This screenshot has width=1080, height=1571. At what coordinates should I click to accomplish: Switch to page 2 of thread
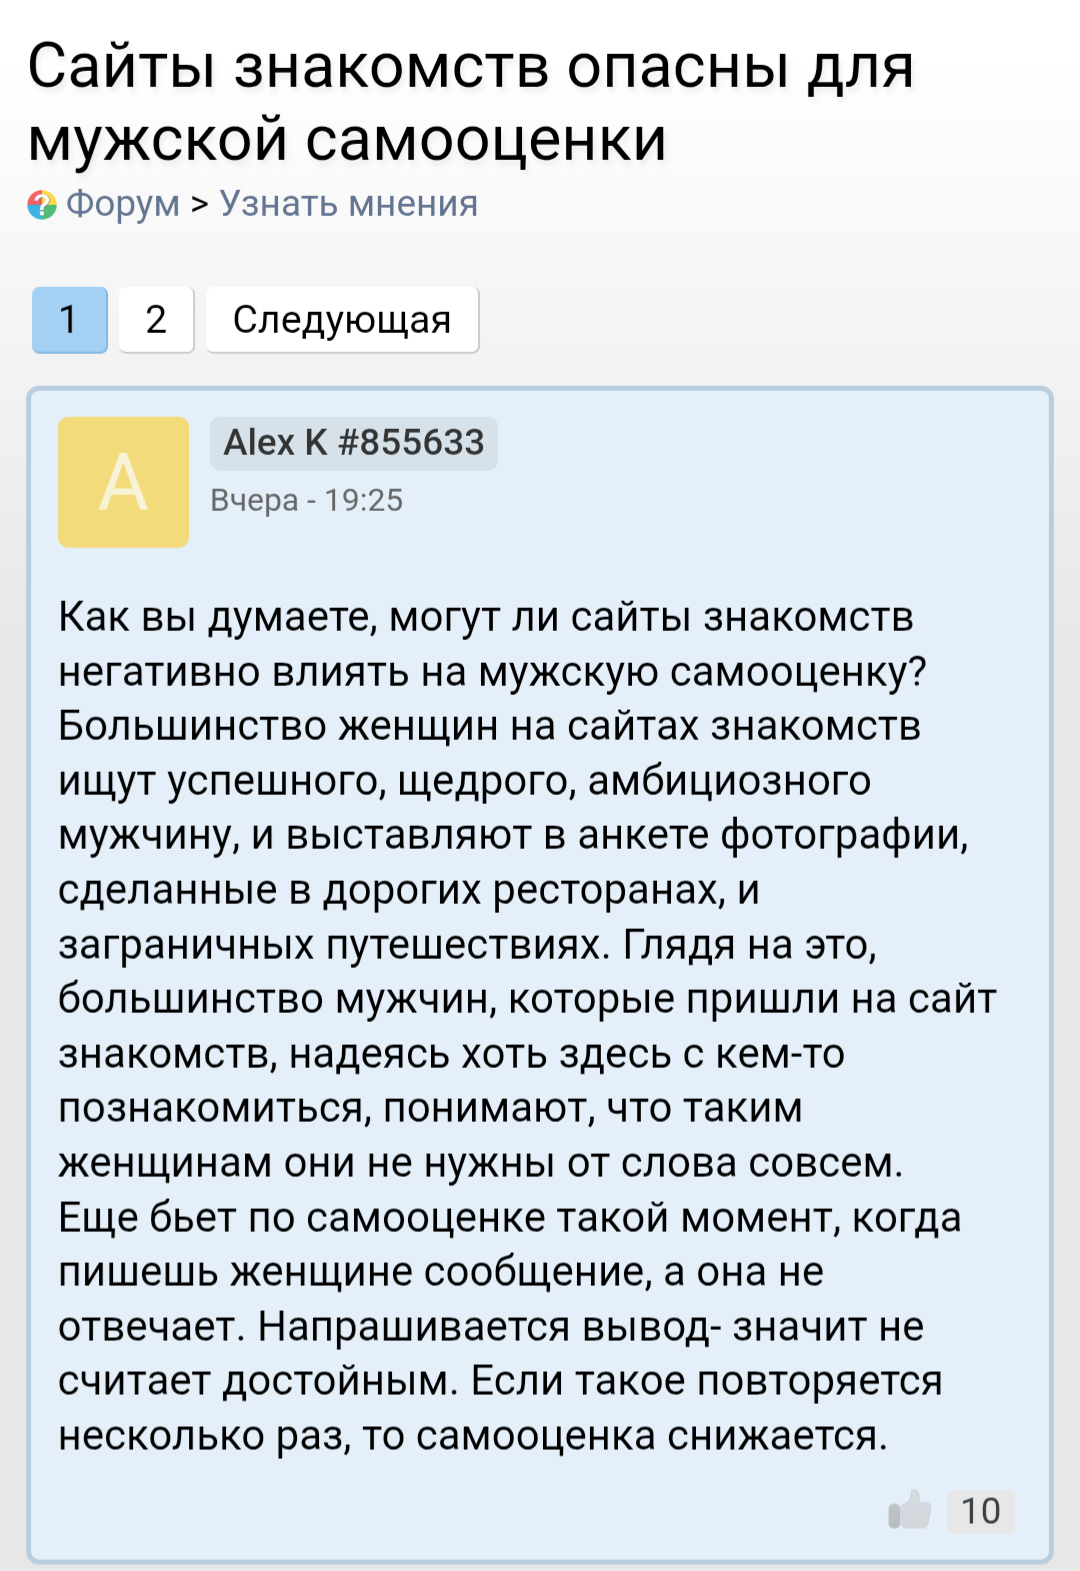[156, 320]
